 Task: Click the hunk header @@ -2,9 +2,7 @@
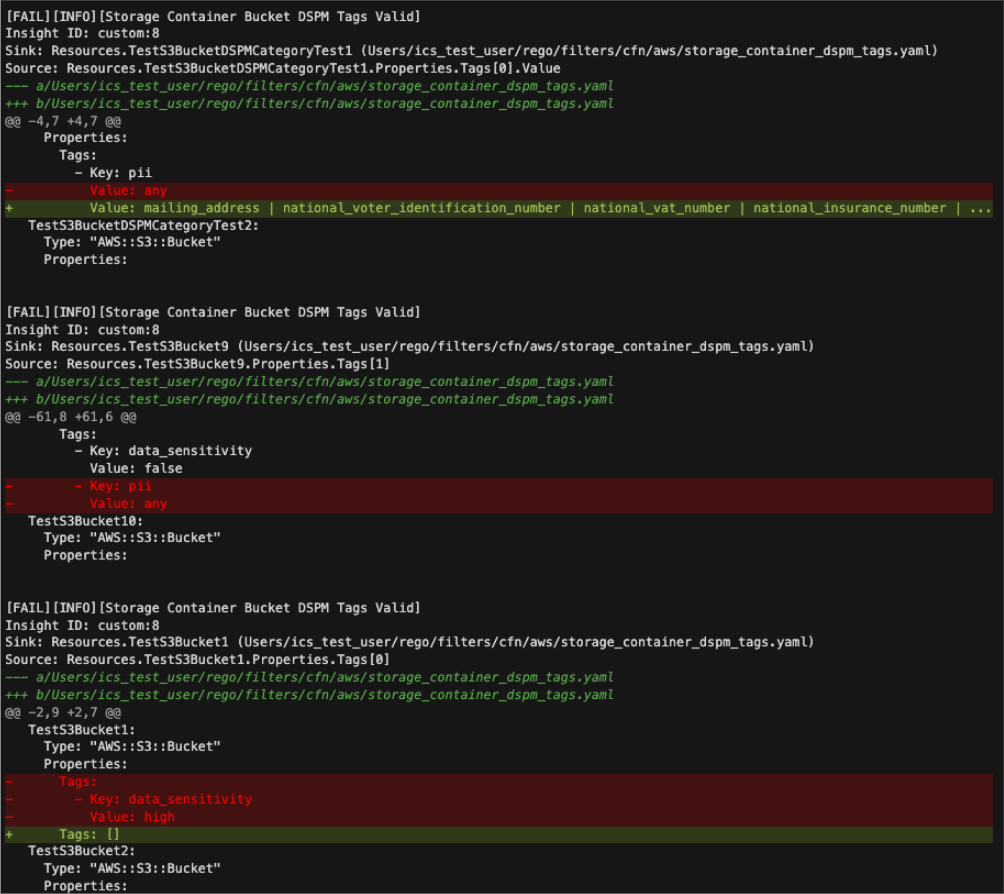(x=63, y=712)
